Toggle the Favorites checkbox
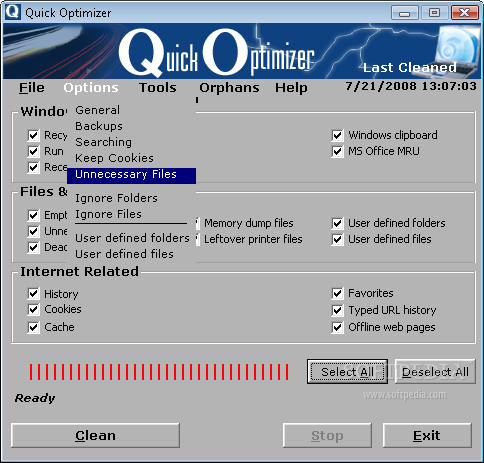The height and width of the screenshot is (463, 484). (337, 293)
